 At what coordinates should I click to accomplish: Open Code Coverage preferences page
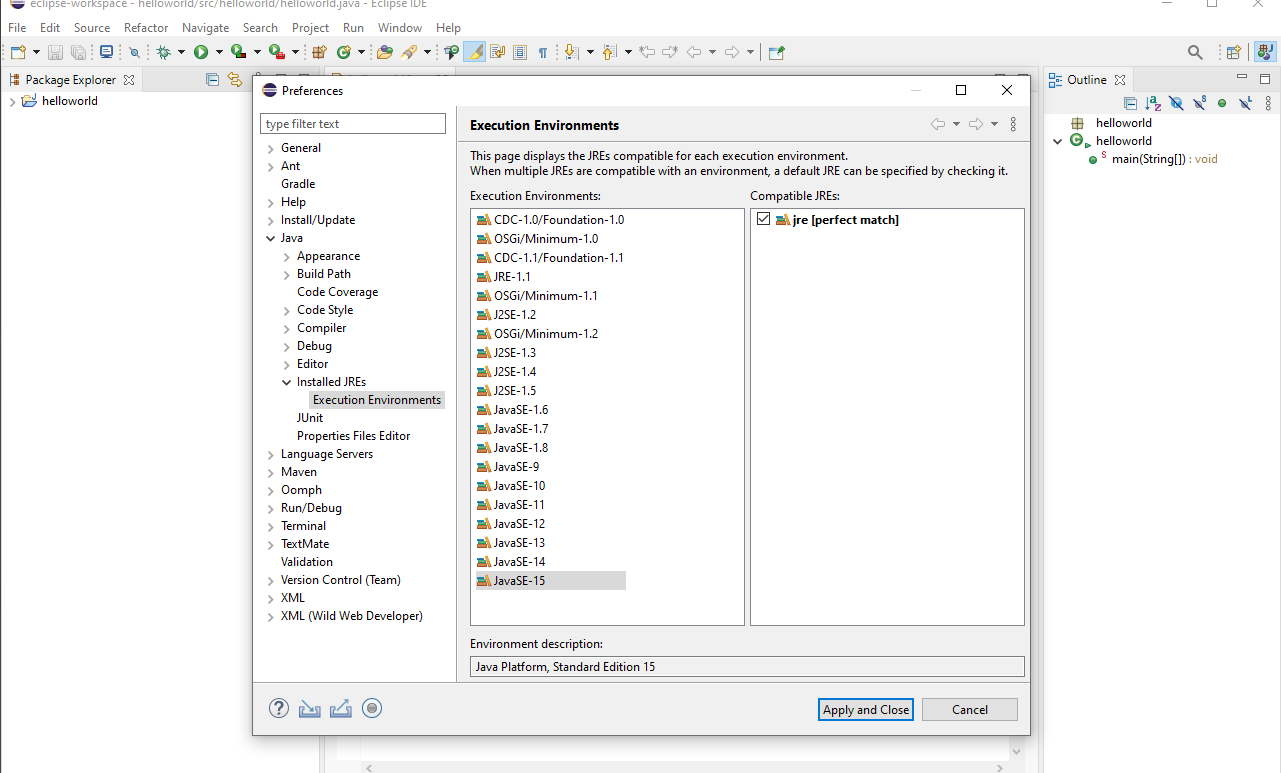pyautogui.click(x=337, y=292)
